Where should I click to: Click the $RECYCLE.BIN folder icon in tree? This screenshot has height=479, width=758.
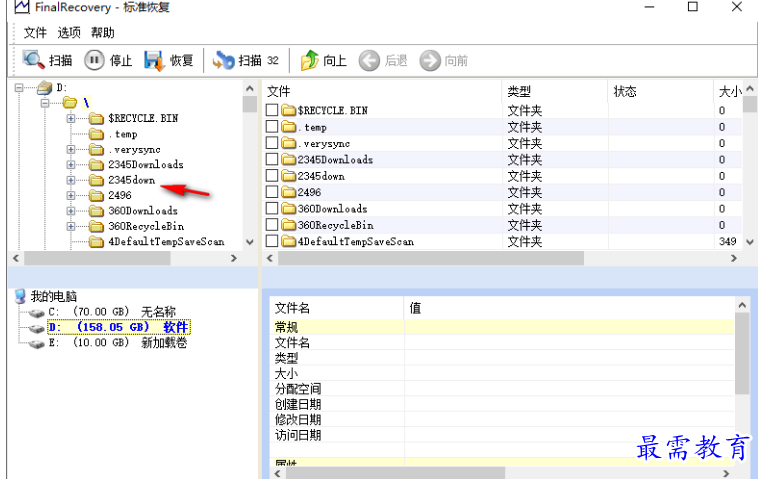tap(96, 118)
